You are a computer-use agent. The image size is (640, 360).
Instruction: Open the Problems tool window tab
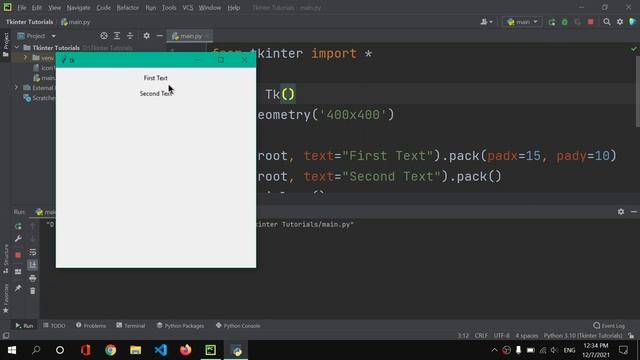click(x=91, y=326)
